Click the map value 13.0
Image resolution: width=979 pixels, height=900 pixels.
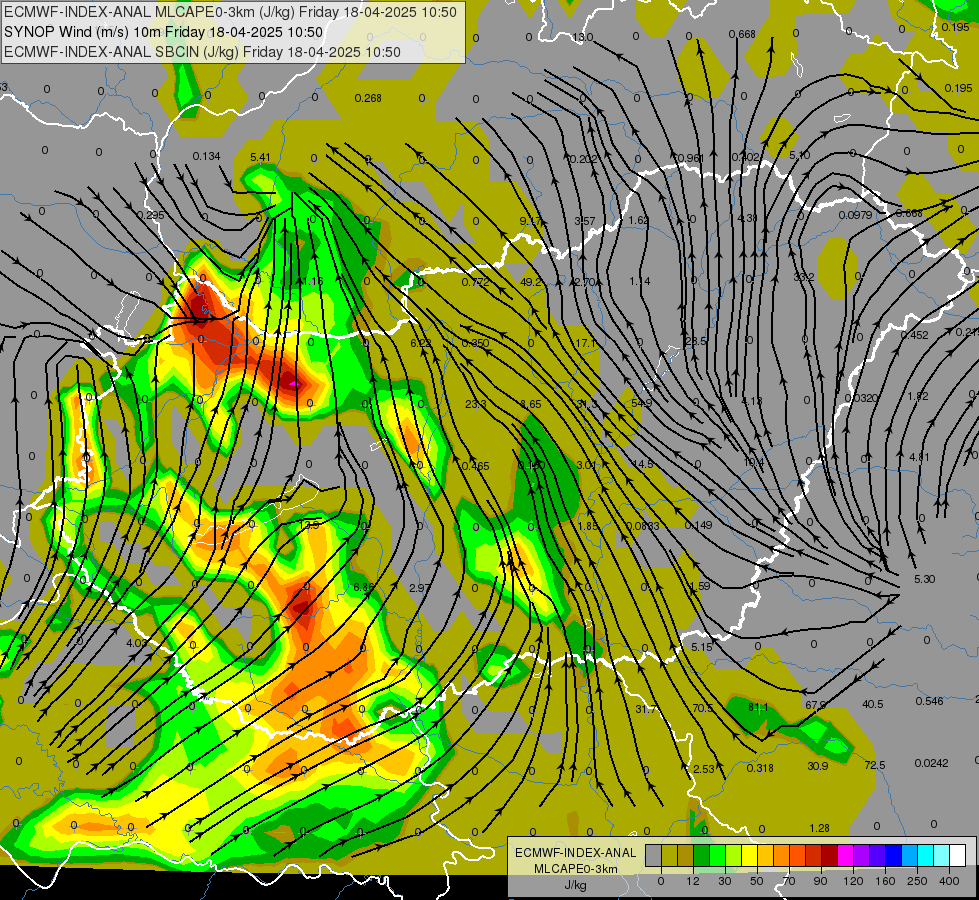click(583, 37)
